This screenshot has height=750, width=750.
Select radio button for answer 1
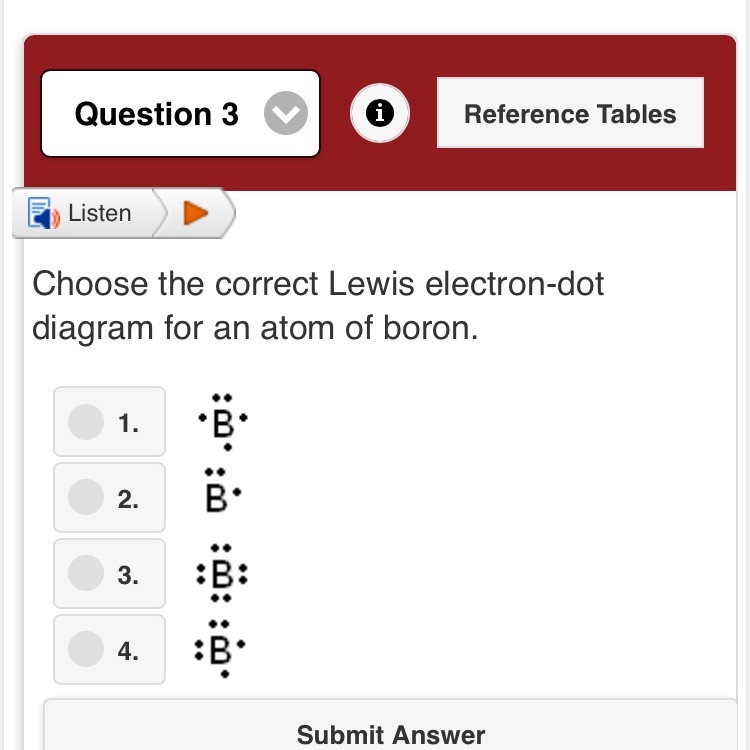click(x=86, y=422)
